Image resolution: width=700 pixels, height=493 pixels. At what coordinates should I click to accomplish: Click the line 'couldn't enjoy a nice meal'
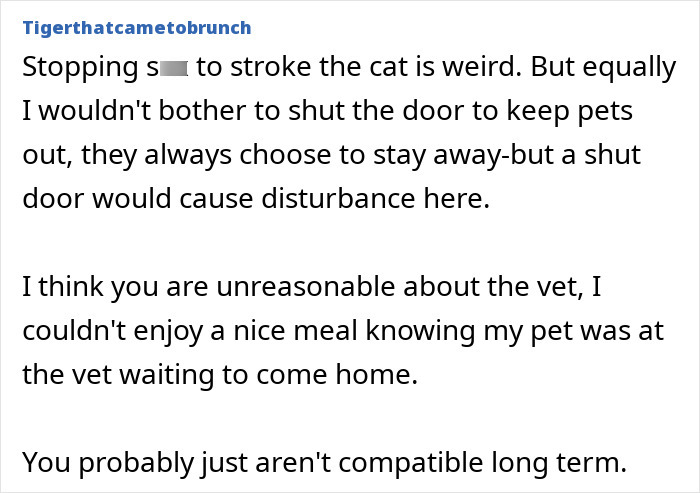pyautogui.click(x=343, y=332)
